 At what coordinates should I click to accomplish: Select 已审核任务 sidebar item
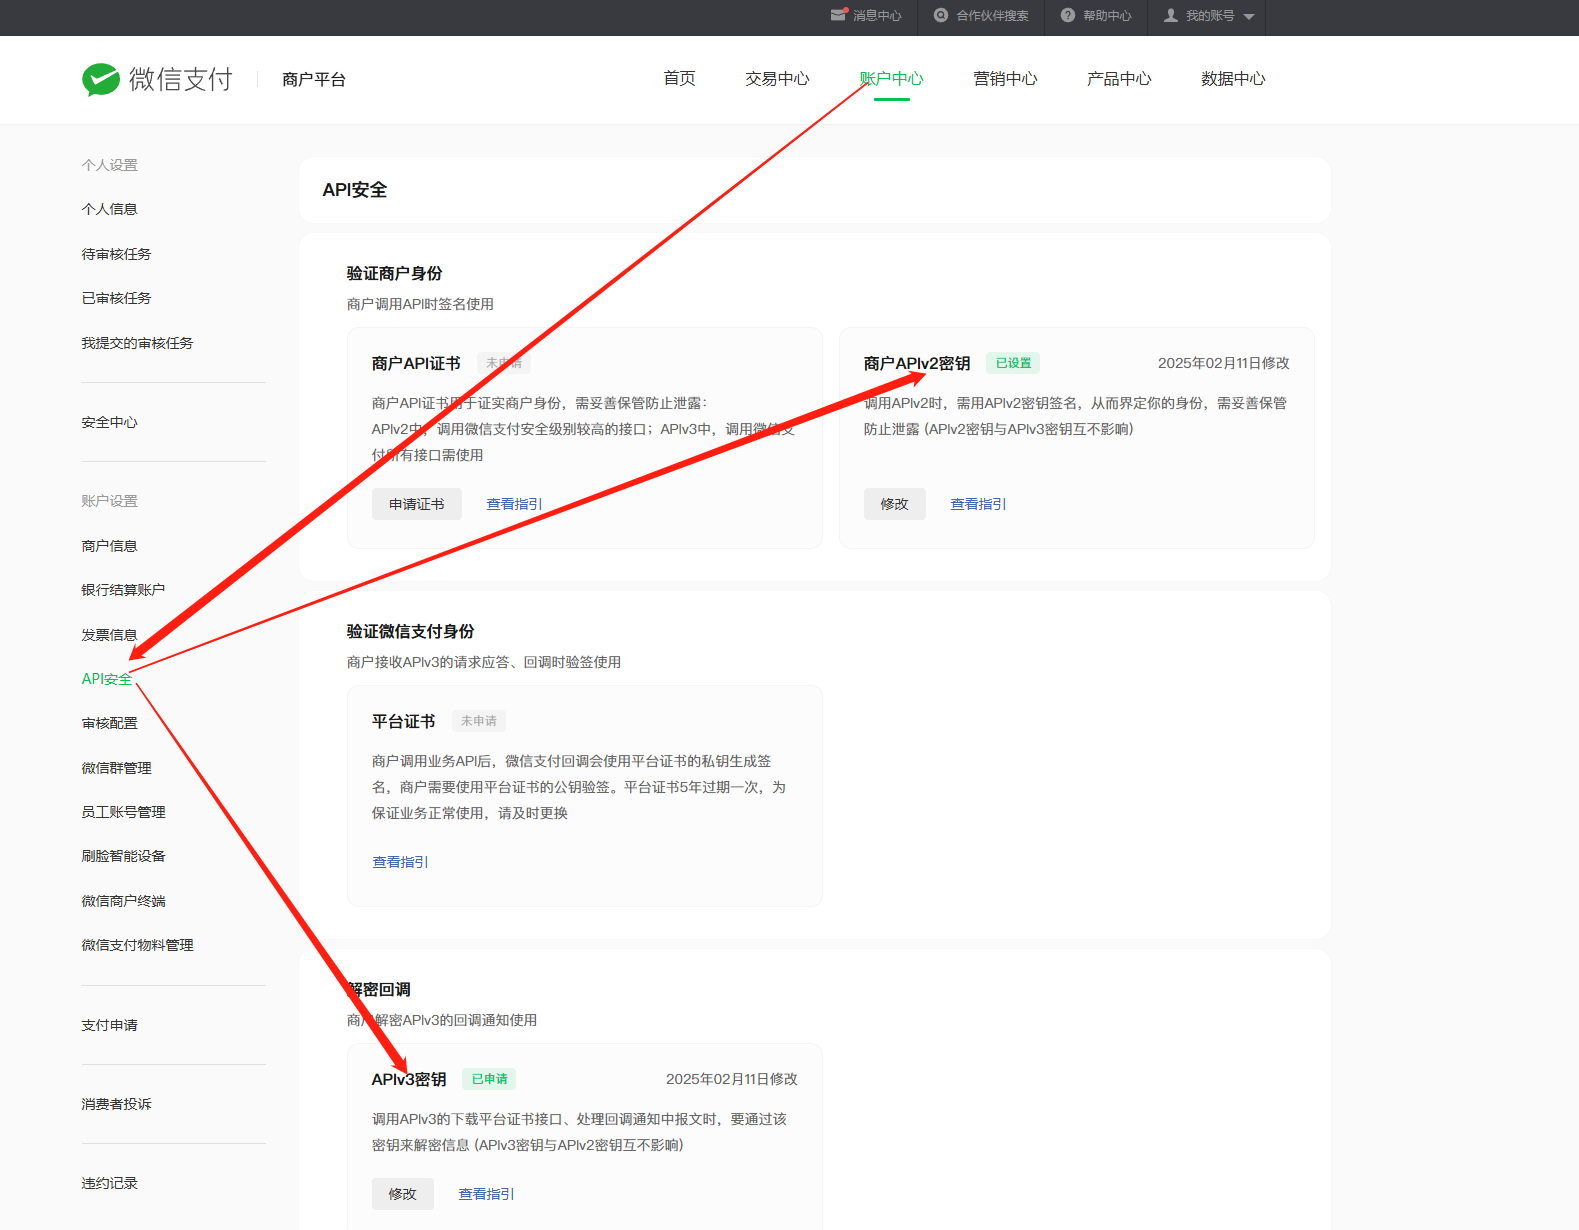click(117, 298)
